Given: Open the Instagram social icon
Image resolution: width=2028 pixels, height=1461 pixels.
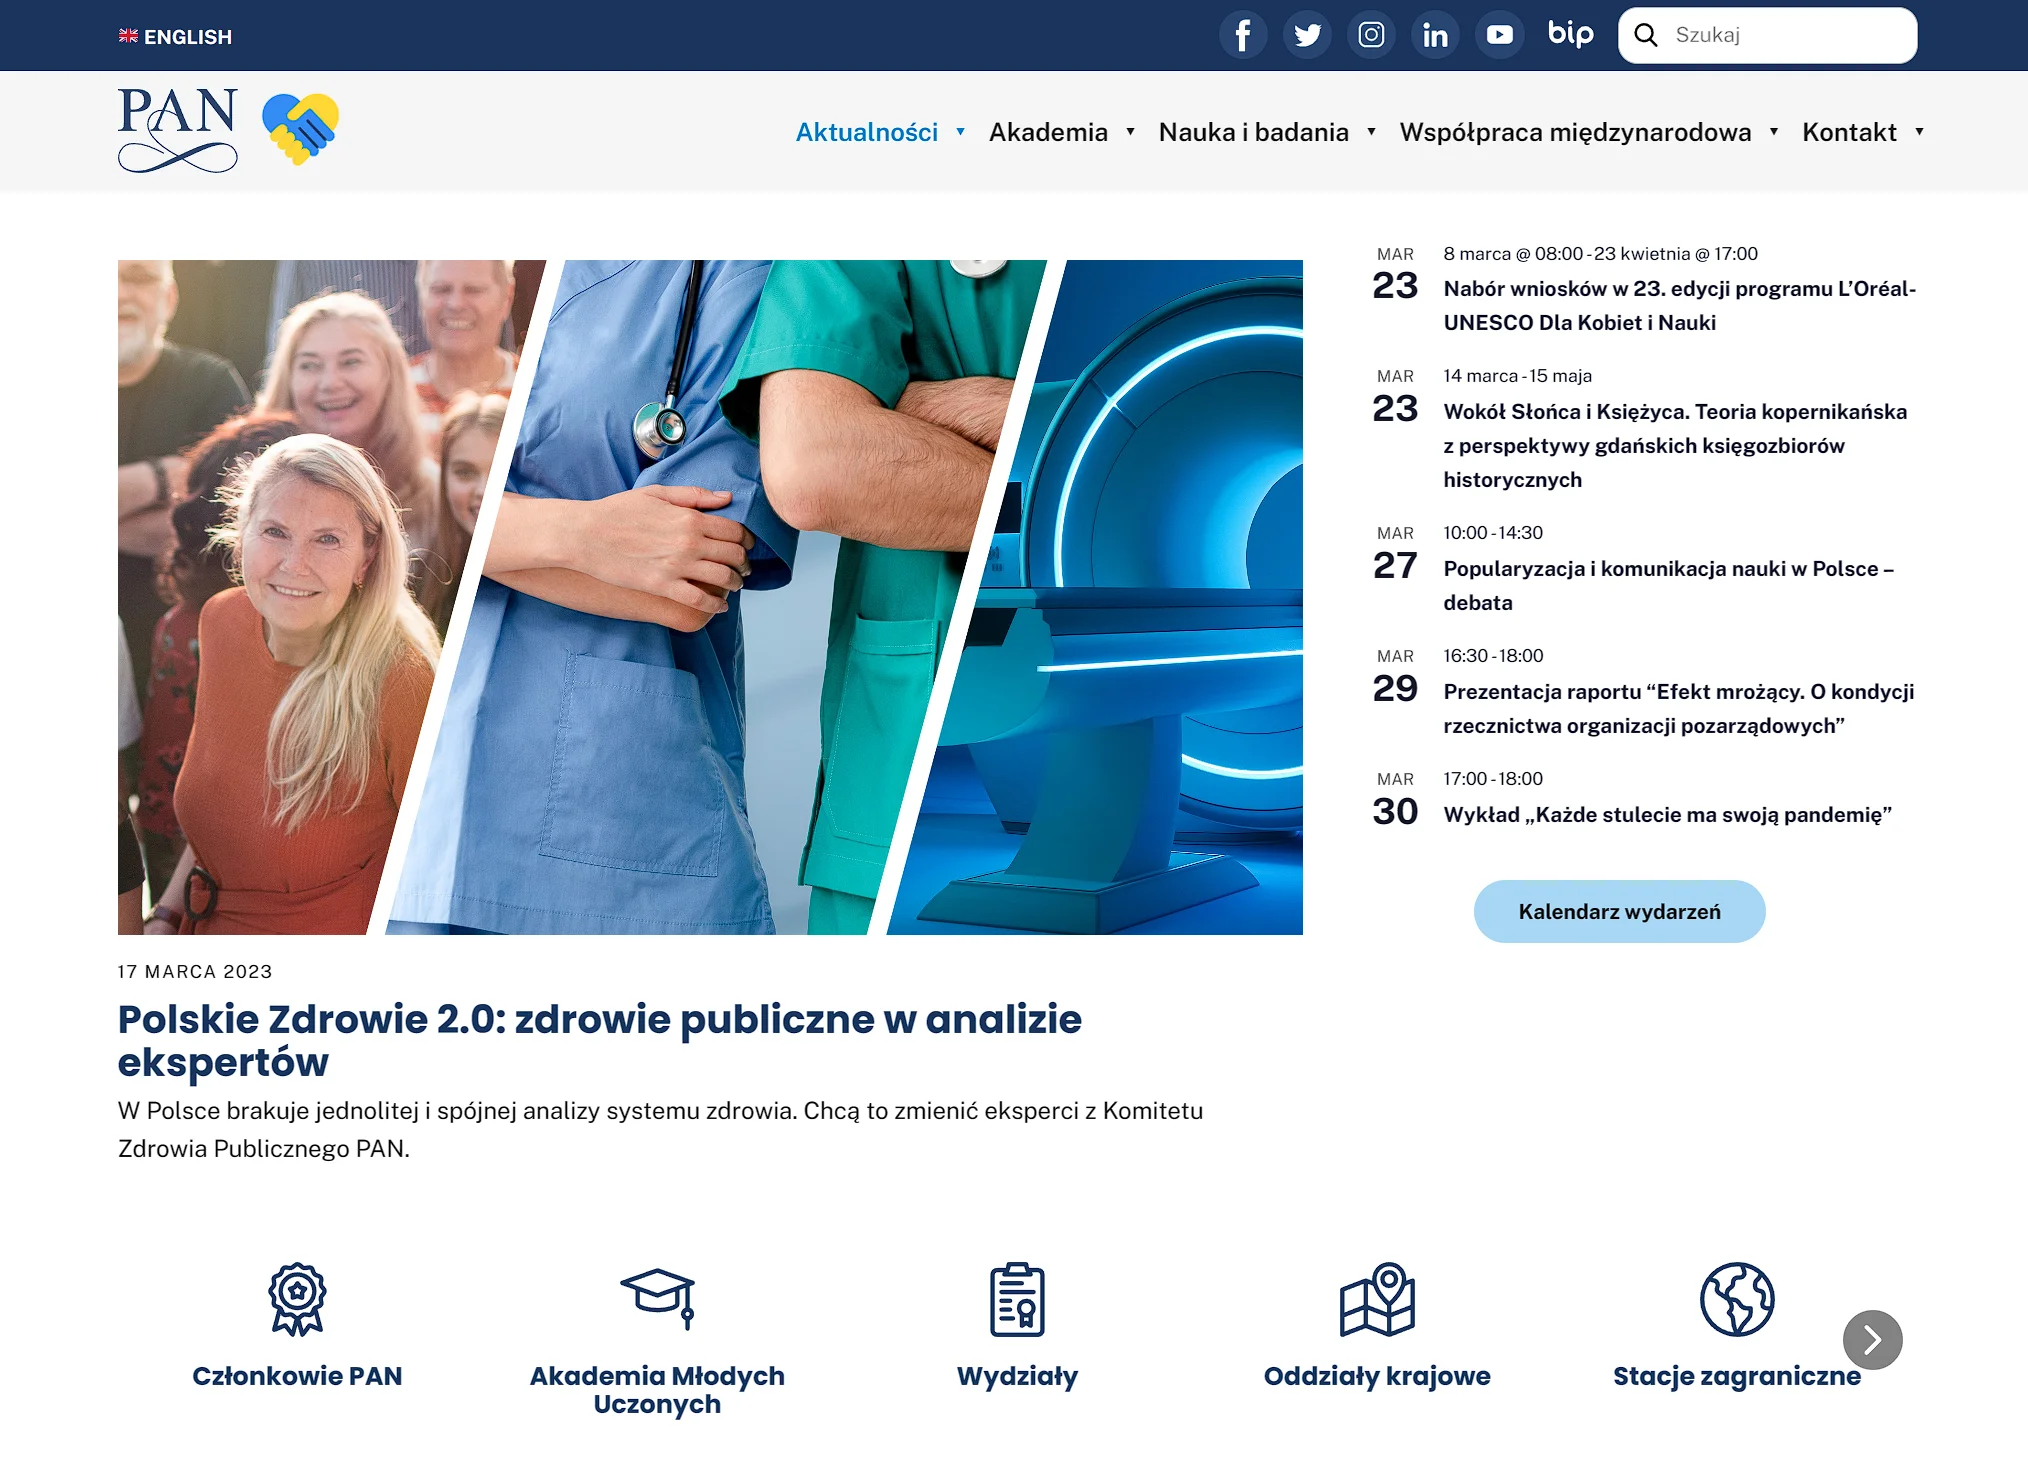Looking at the screenshot, I should [1371, 36].
